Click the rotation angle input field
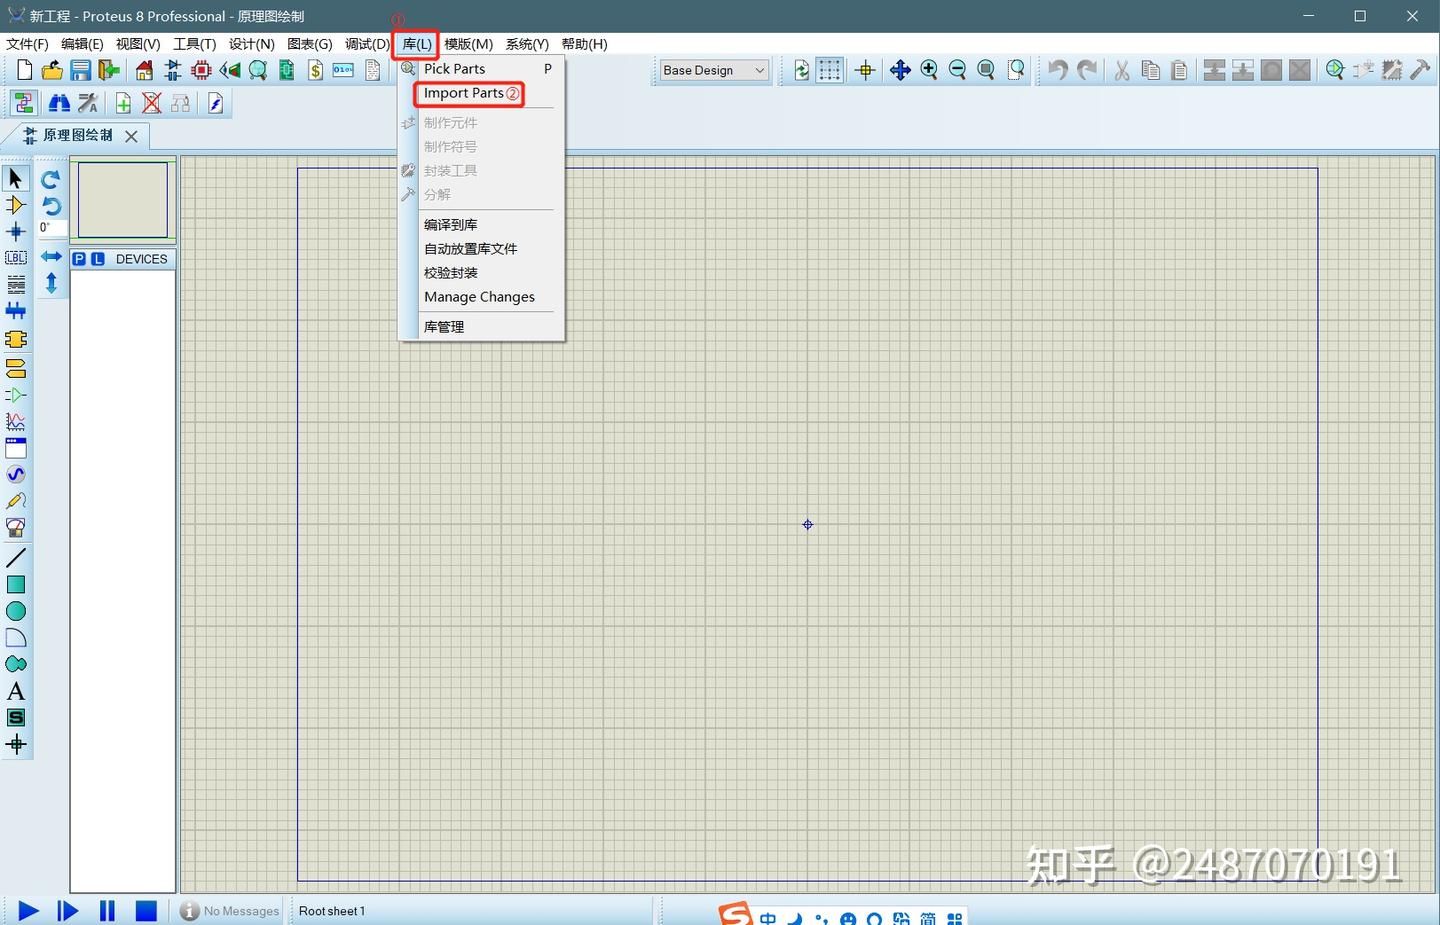1440x925 pixels. click(52, 229)
